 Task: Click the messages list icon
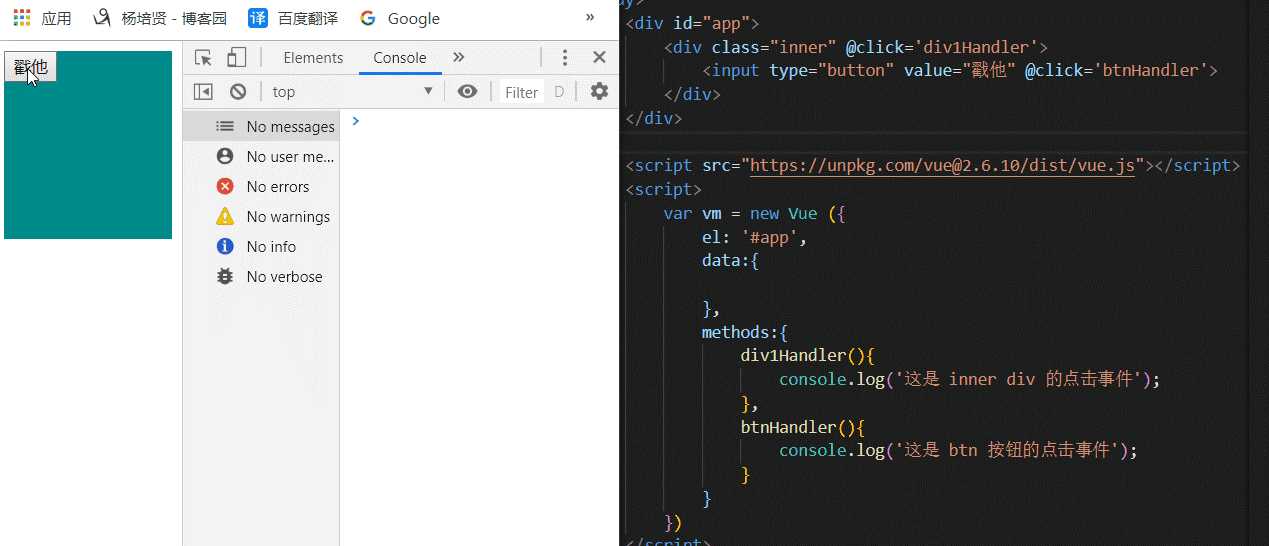225,126
